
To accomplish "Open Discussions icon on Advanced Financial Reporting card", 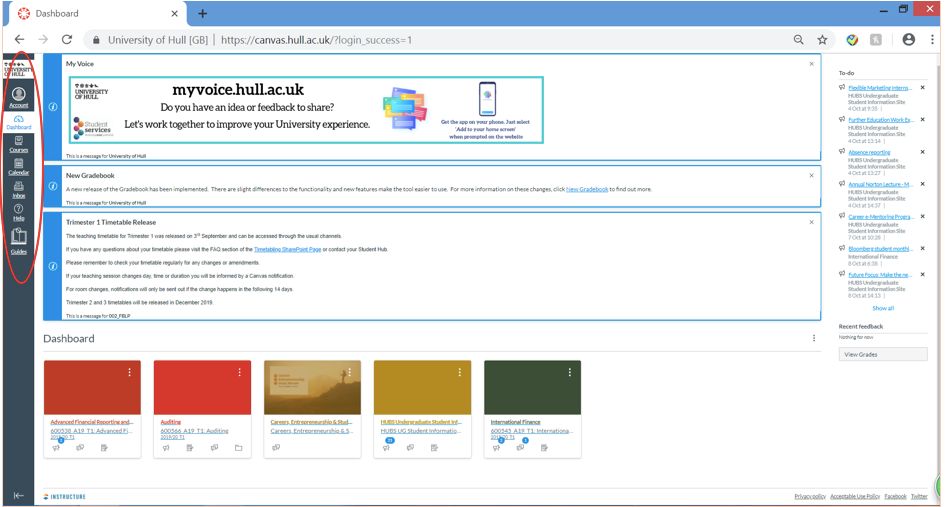I will (x=80, y=447).
